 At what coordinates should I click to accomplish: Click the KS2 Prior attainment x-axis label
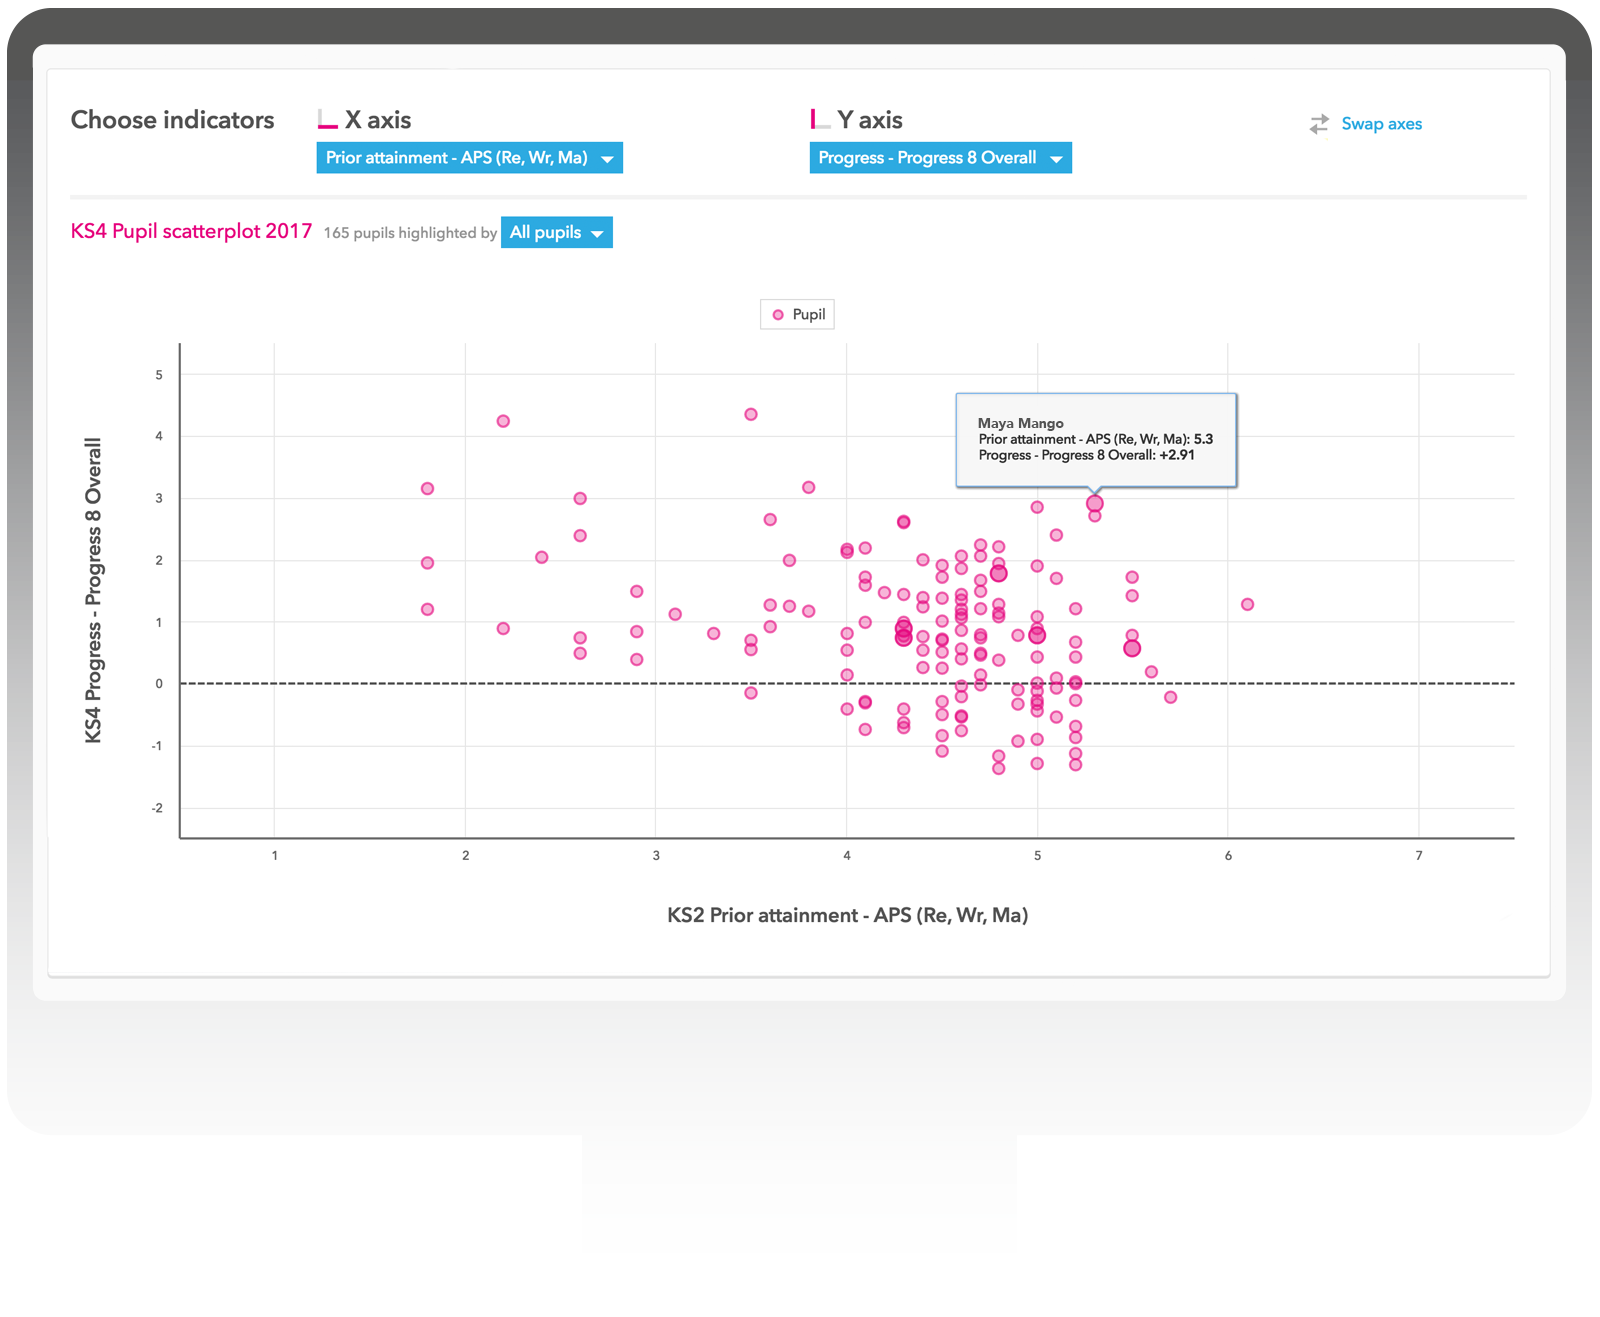click(848, 916)
